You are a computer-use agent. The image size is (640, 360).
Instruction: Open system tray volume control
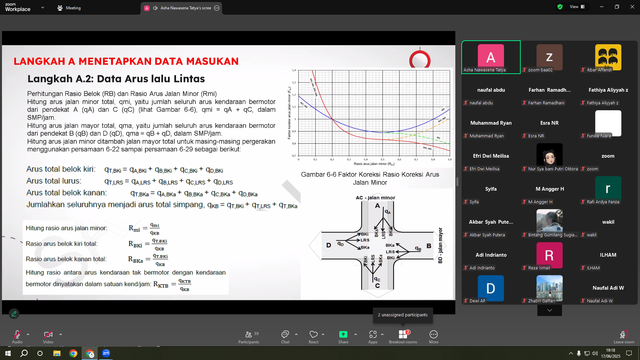[x=595, y=353]
